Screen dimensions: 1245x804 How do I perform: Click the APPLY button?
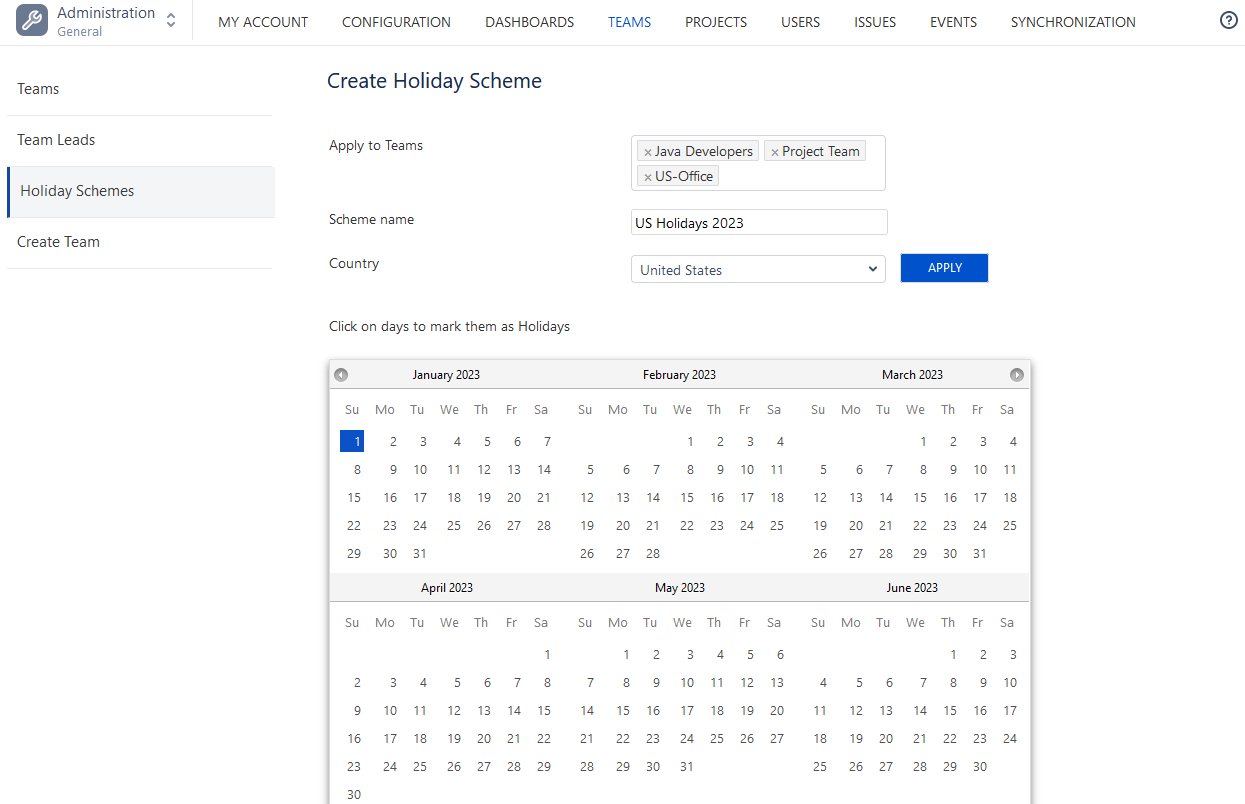tap(944, 268)
